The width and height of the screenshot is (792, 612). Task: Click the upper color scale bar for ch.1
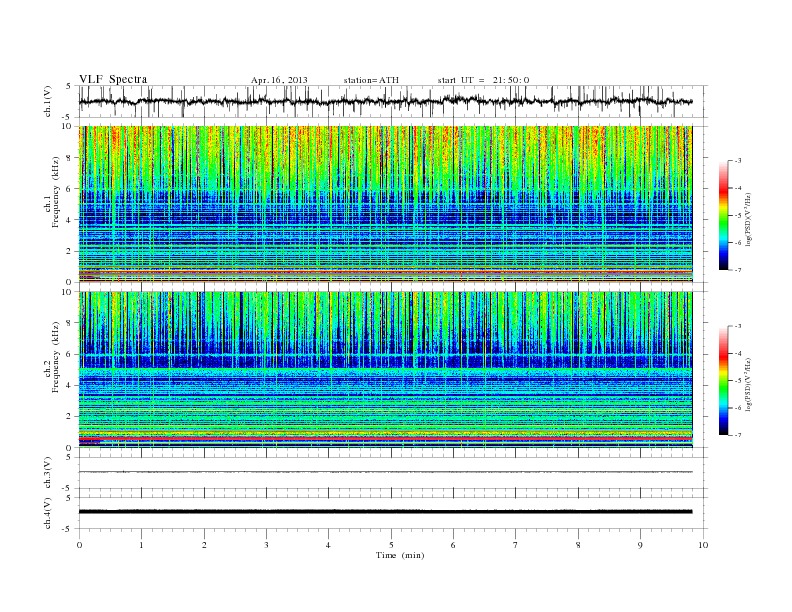click(723, 215)
